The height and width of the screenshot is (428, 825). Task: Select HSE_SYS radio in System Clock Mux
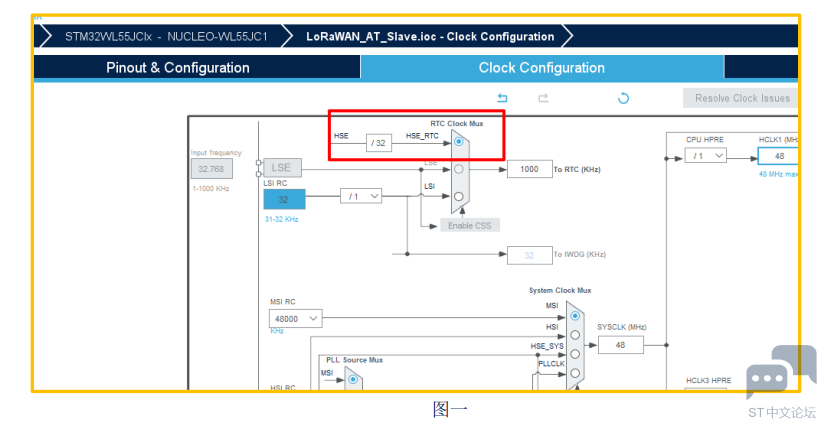[x=575, y=354]
